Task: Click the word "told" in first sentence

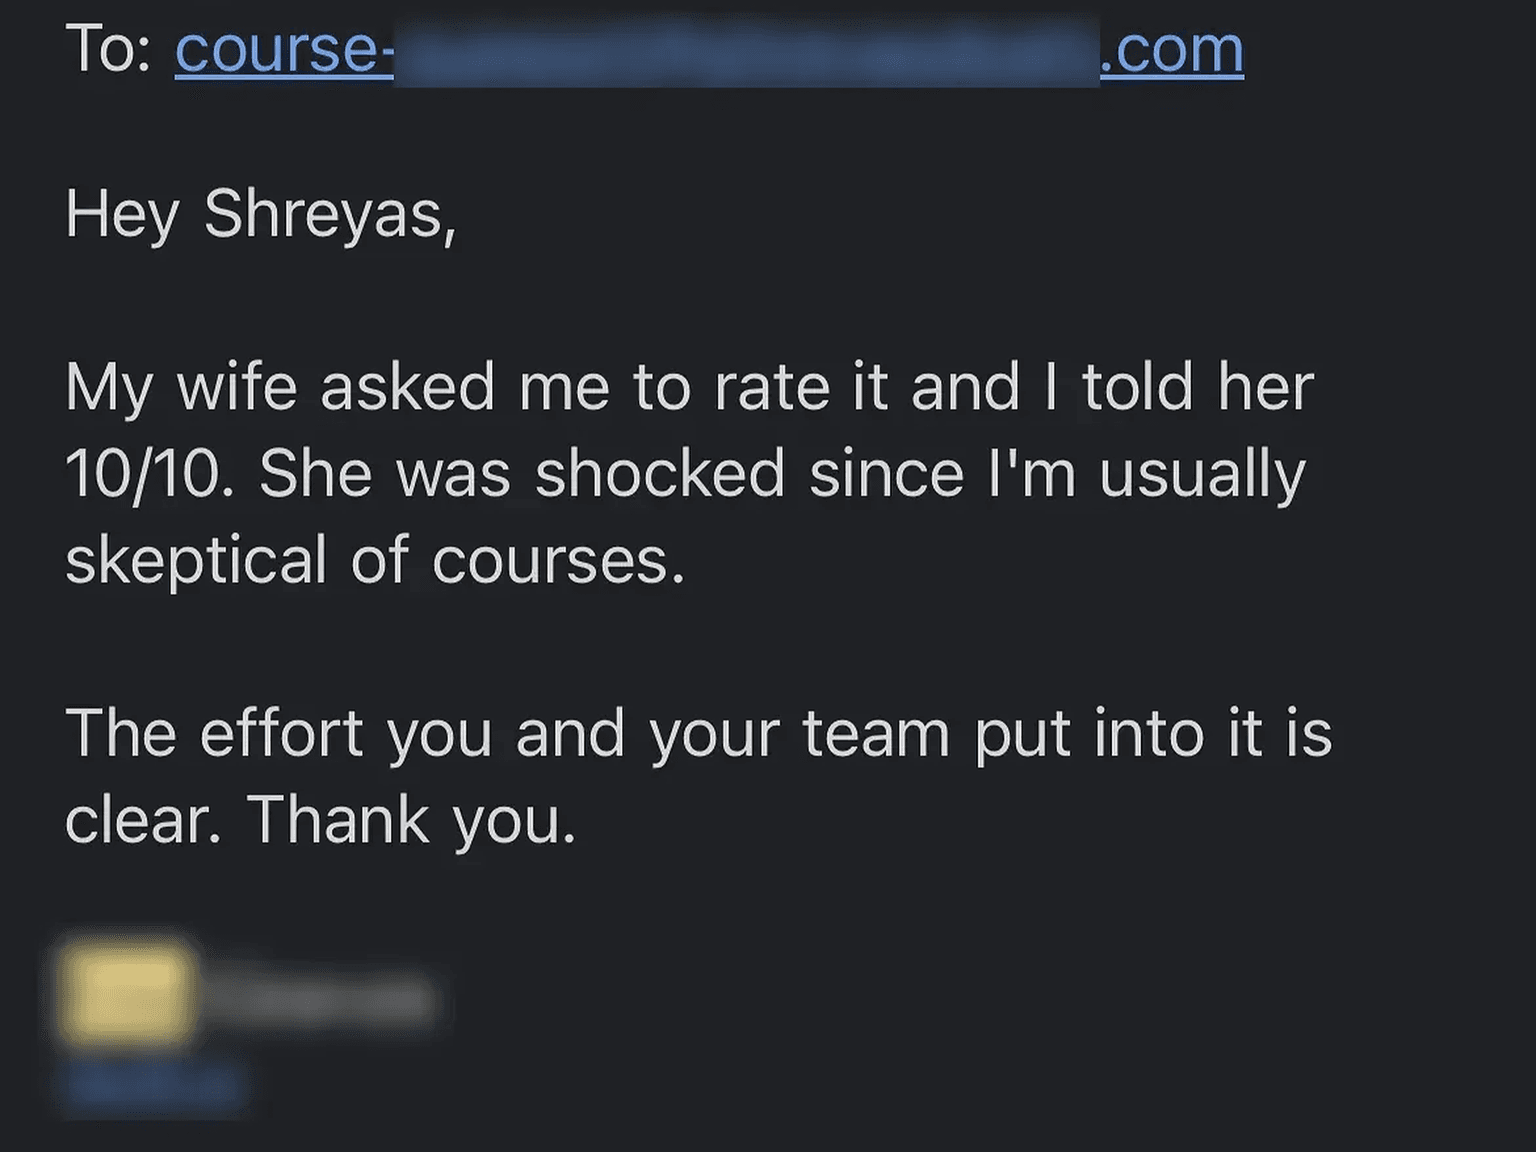Action: (1137, 387)
